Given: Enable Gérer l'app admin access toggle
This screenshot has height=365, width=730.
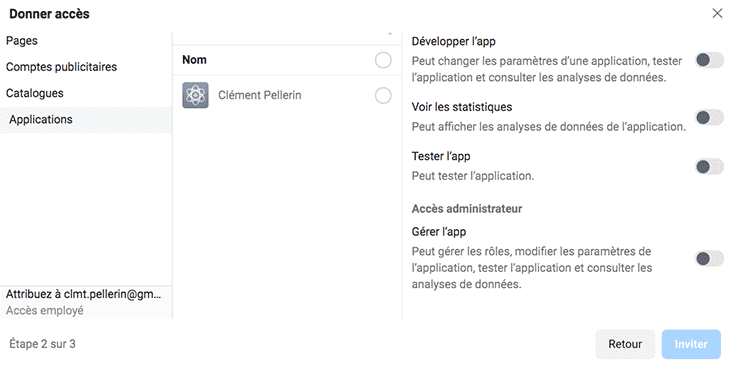Looking at the screenshot, I should [710, 258].
